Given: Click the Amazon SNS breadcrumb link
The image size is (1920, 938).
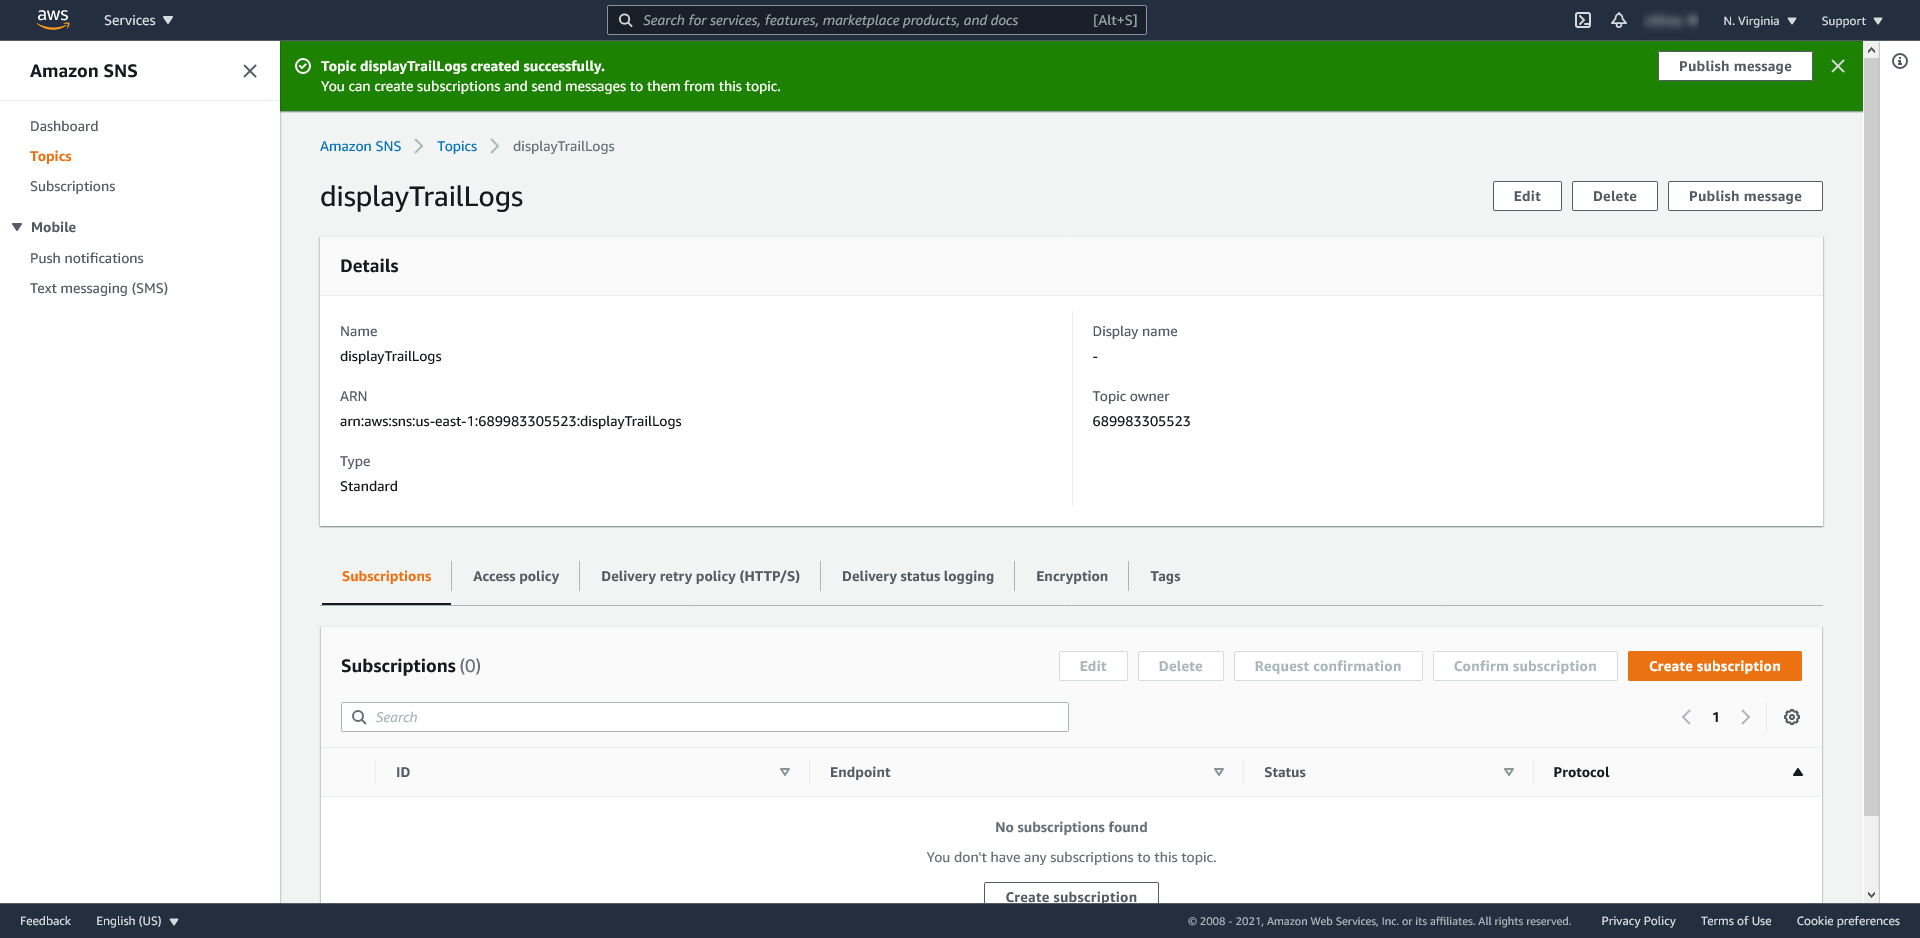Looking at the screenshot, I should point(361,146).
